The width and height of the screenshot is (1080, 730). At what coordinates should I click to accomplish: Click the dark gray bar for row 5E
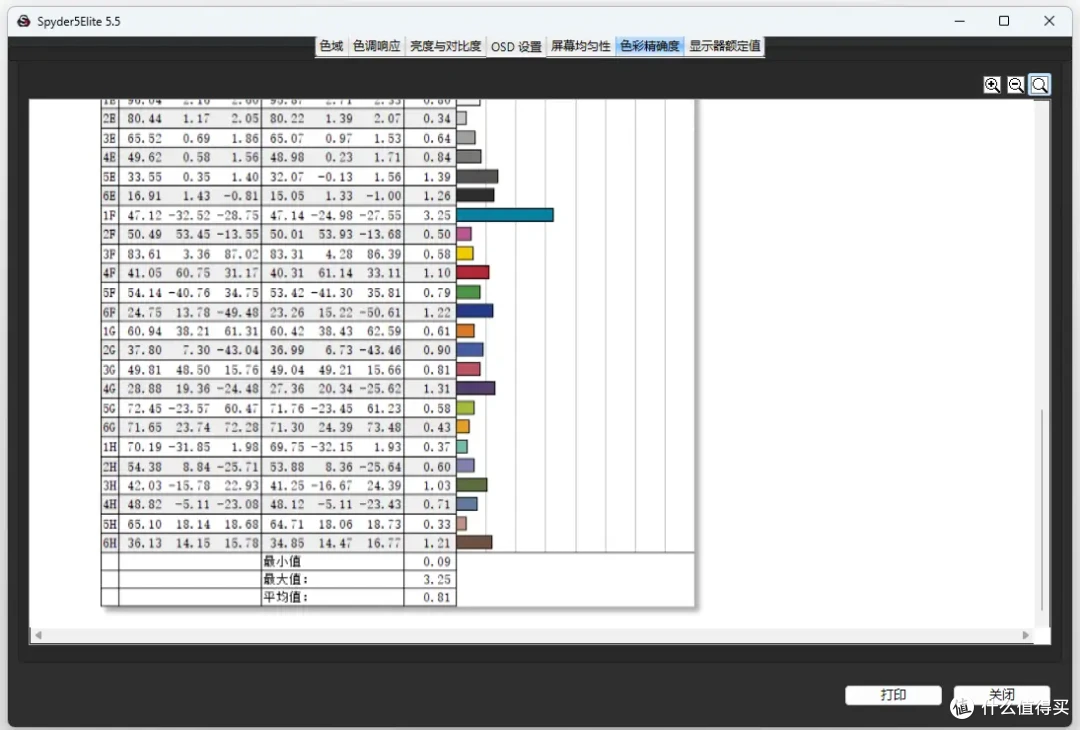(x=477, y=176)
